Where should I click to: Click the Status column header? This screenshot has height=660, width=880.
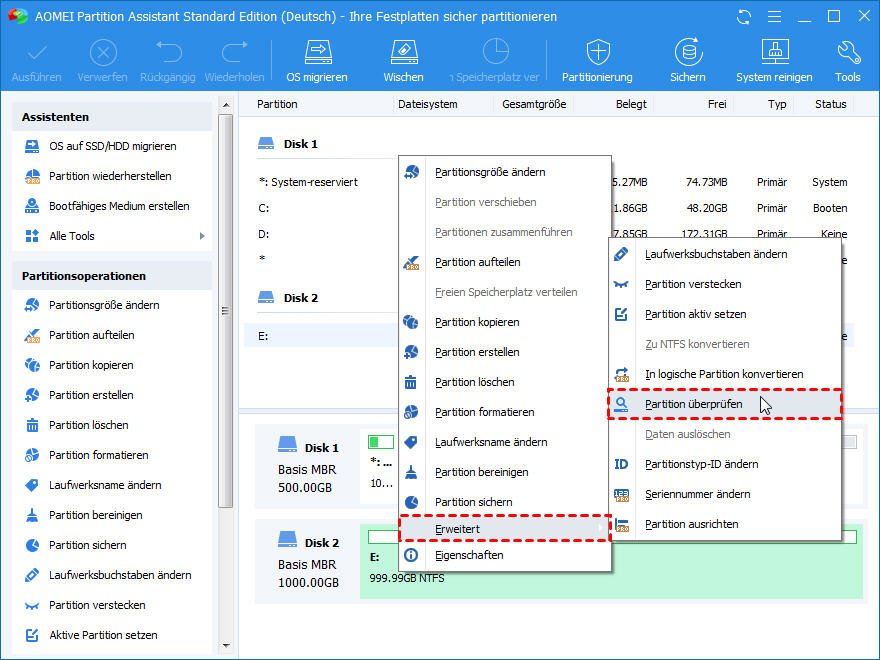coord(831,104)
